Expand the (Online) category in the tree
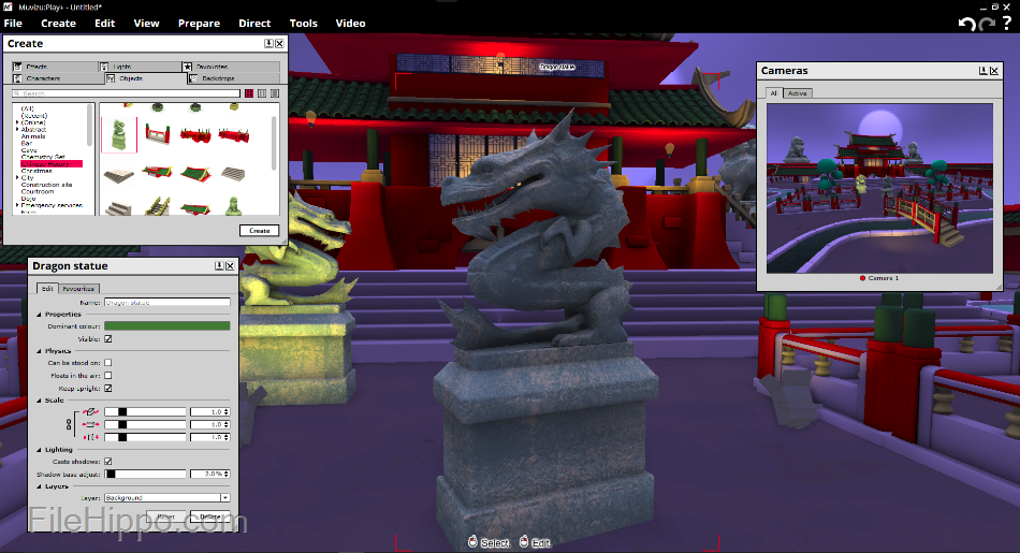 pyautogui.click(x=17, y=122)
